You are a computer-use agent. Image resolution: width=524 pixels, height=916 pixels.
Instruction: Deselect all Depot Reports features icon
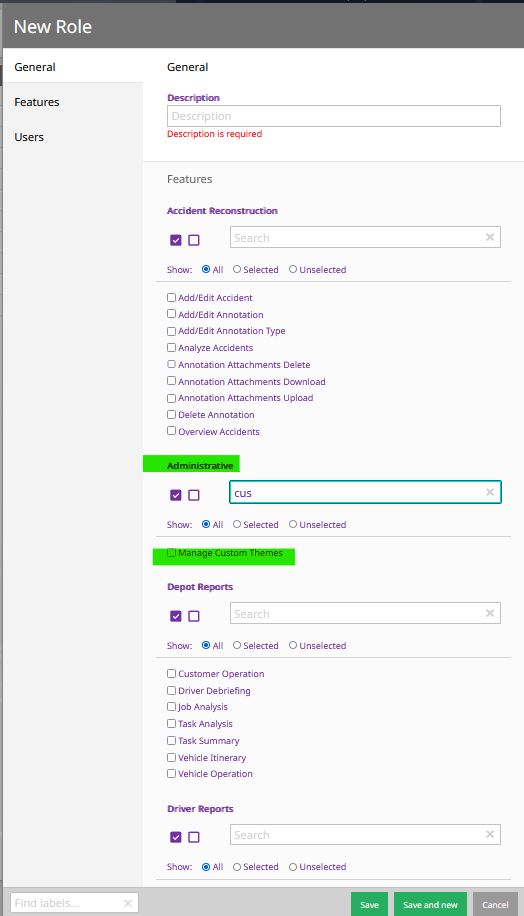(194, 616)
